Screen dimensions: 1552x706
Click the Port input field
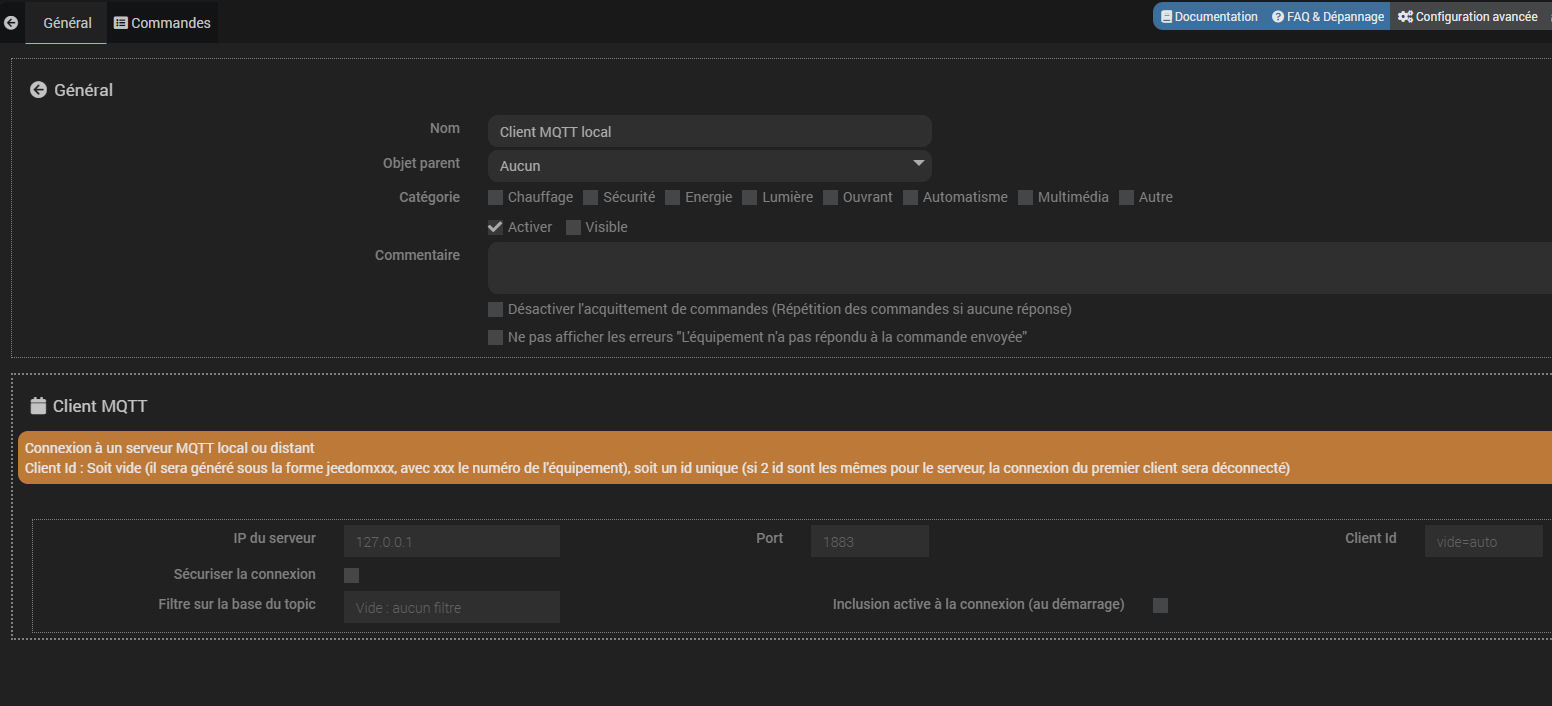(x=869, y=542)
